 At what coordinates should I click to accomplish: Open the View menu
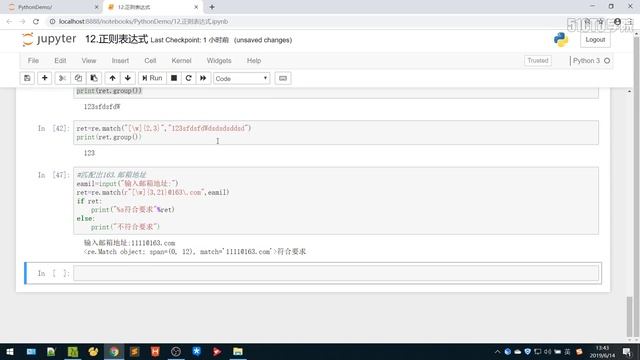(89, 60)
